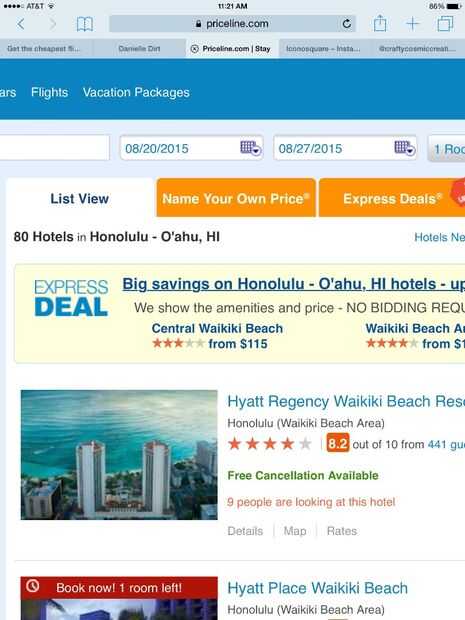
Task: Reload the priceline.com page
Action: (347, 24)
